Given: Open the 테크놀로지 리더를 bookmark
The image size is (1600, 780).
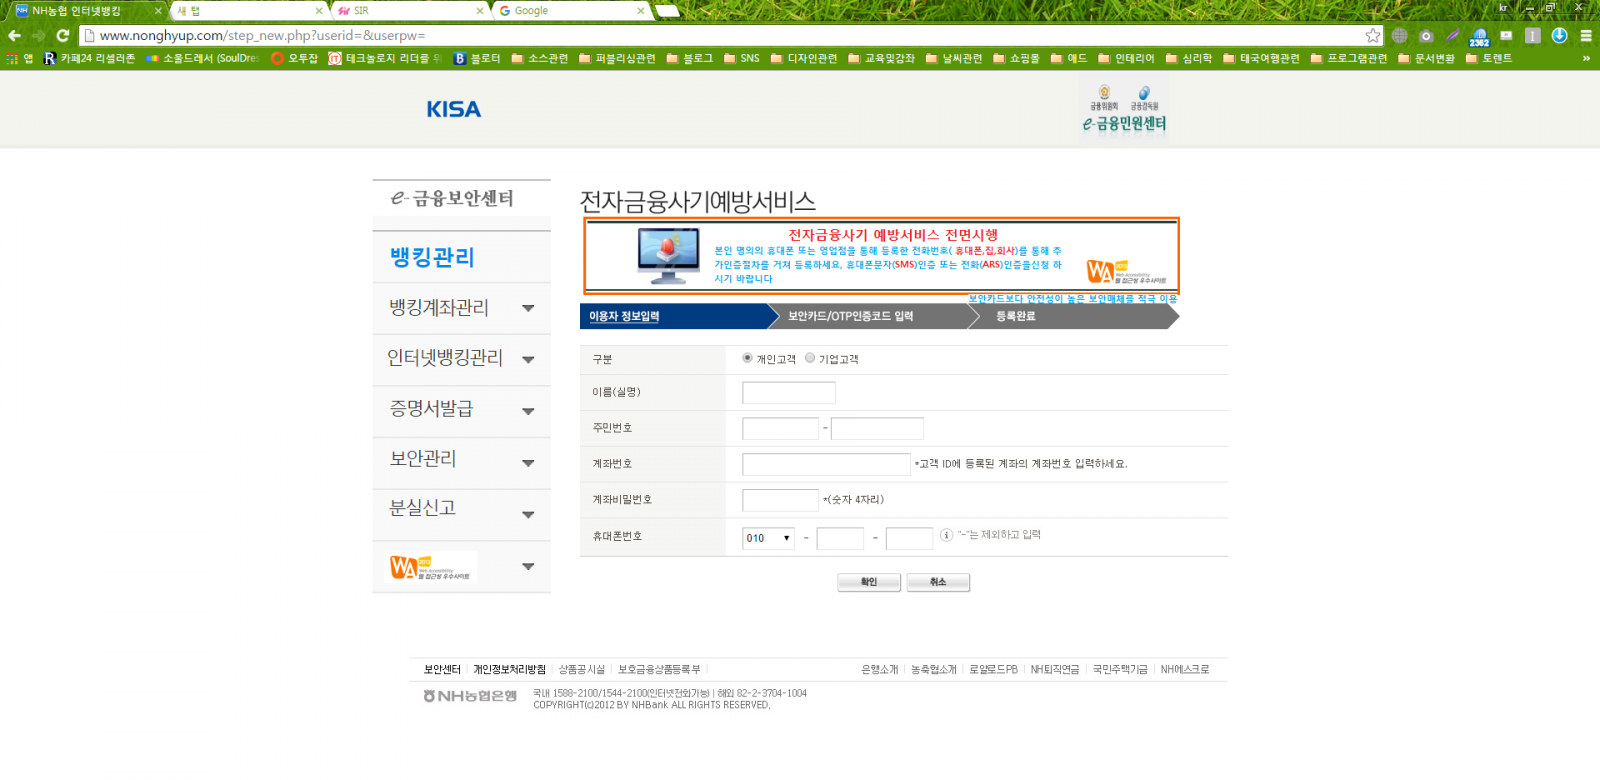Looking at the screenshot, I should click(x=384, y=58).
